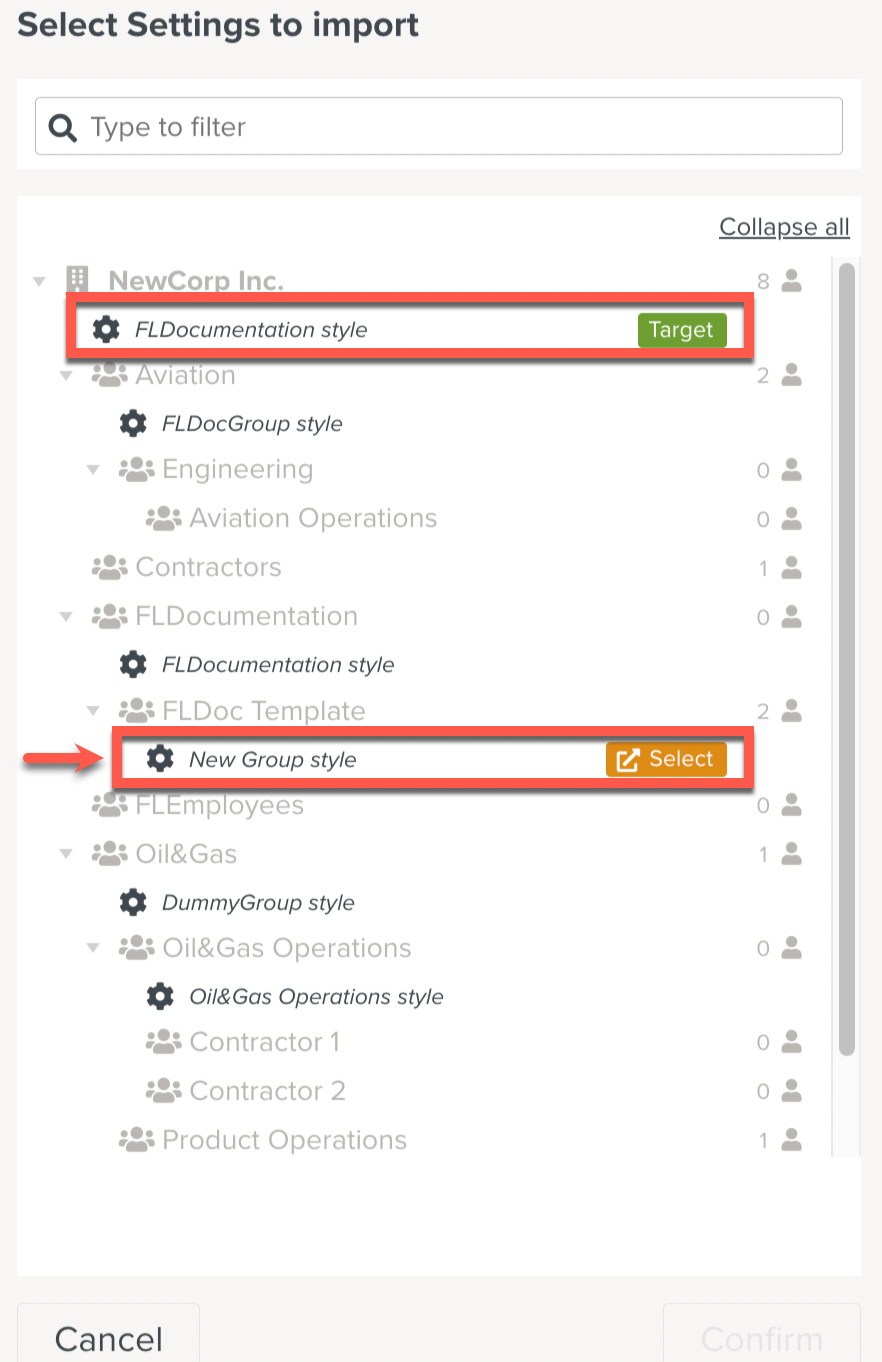Click user count icon on NewCorp Inc. row
Image resolution: width=882 pixels, height=1362 pixels.
coord(792,281)
